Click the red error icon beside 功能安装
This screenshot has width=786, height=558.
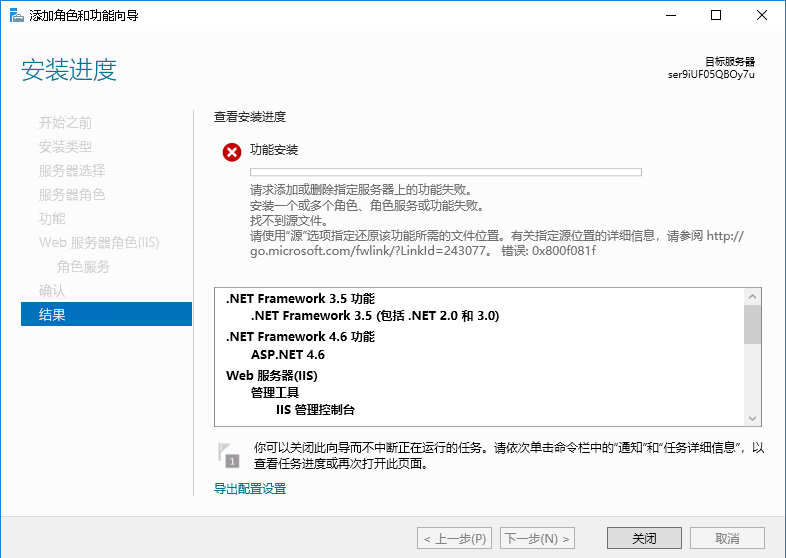[x=232, y=152]
